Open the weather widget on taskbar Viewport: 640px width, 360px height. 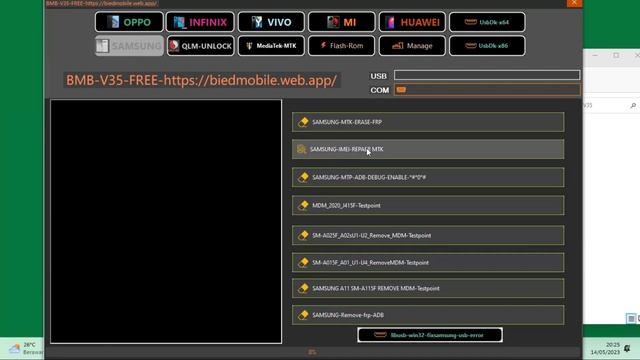(x=26, y=349)
